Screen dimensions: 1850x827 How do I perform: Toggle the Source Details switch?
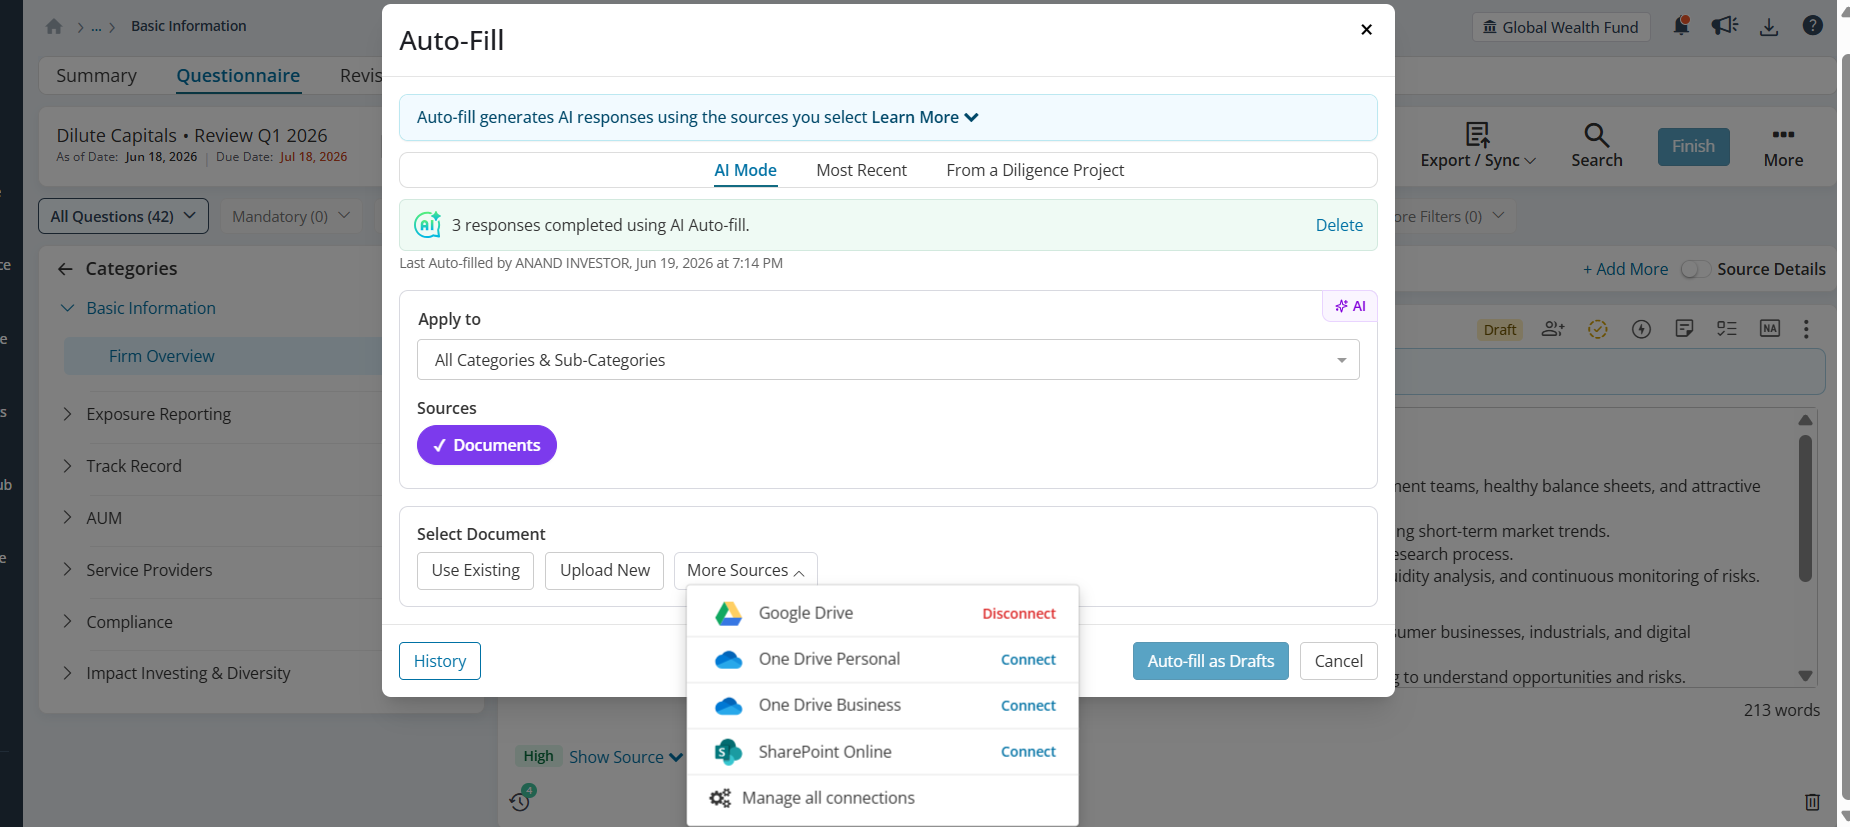pos(1695,269)
